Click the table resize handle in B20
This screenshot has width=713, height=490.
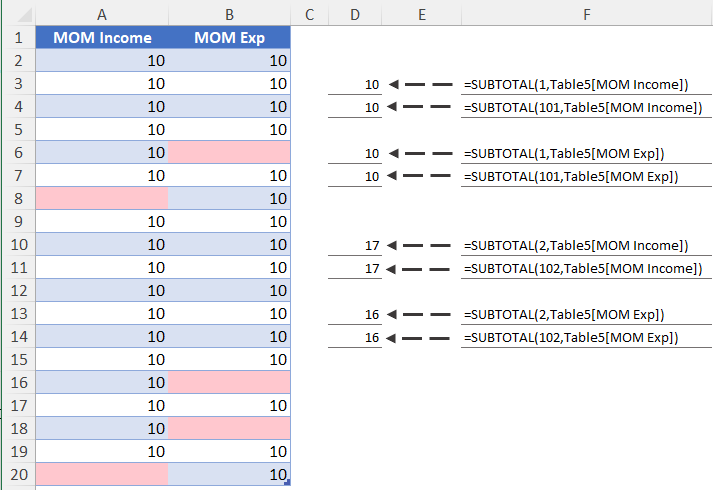pyautogui.click(x=287, y=482)
